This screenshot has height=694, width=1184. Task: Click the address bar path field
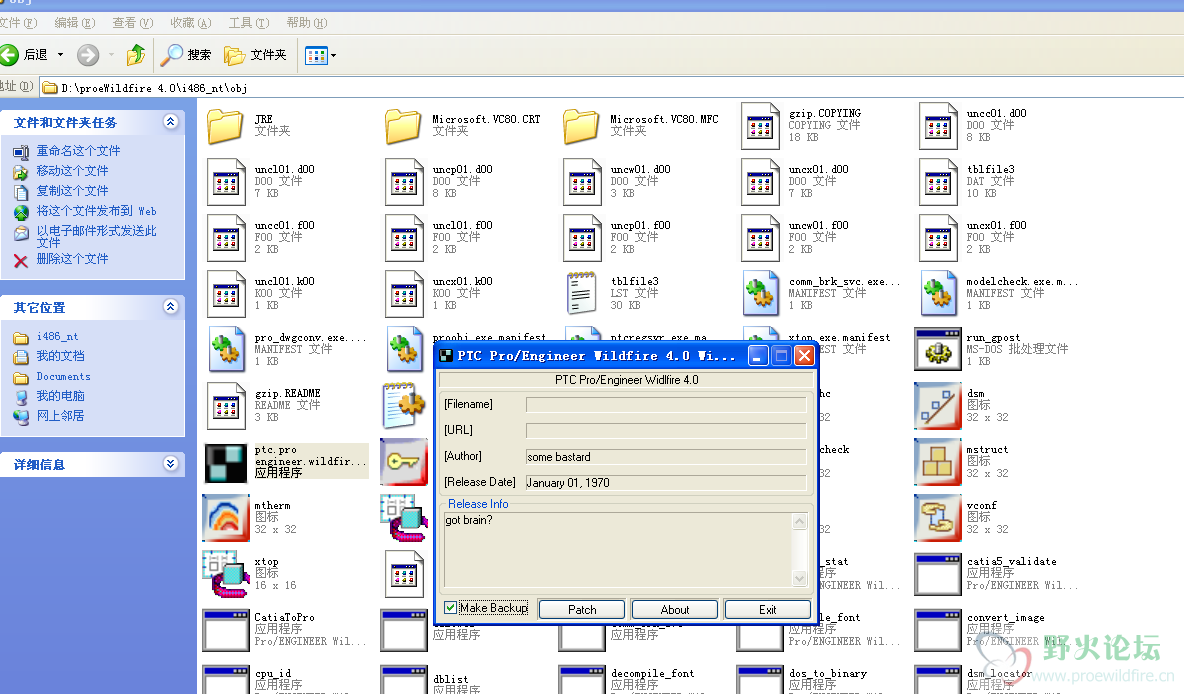click(x=612, y=88)
